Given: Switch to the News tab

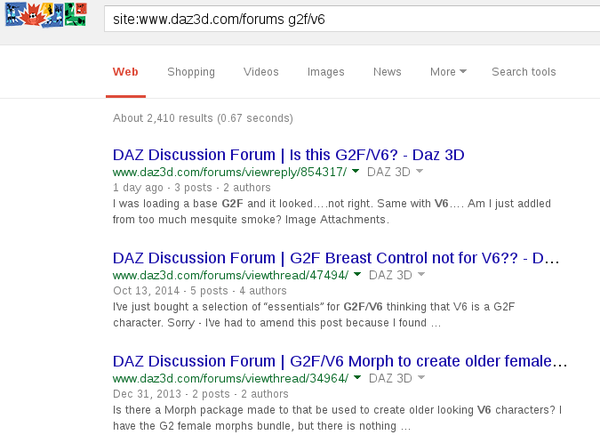Looking at the screenshot, I should coord(387,72).
